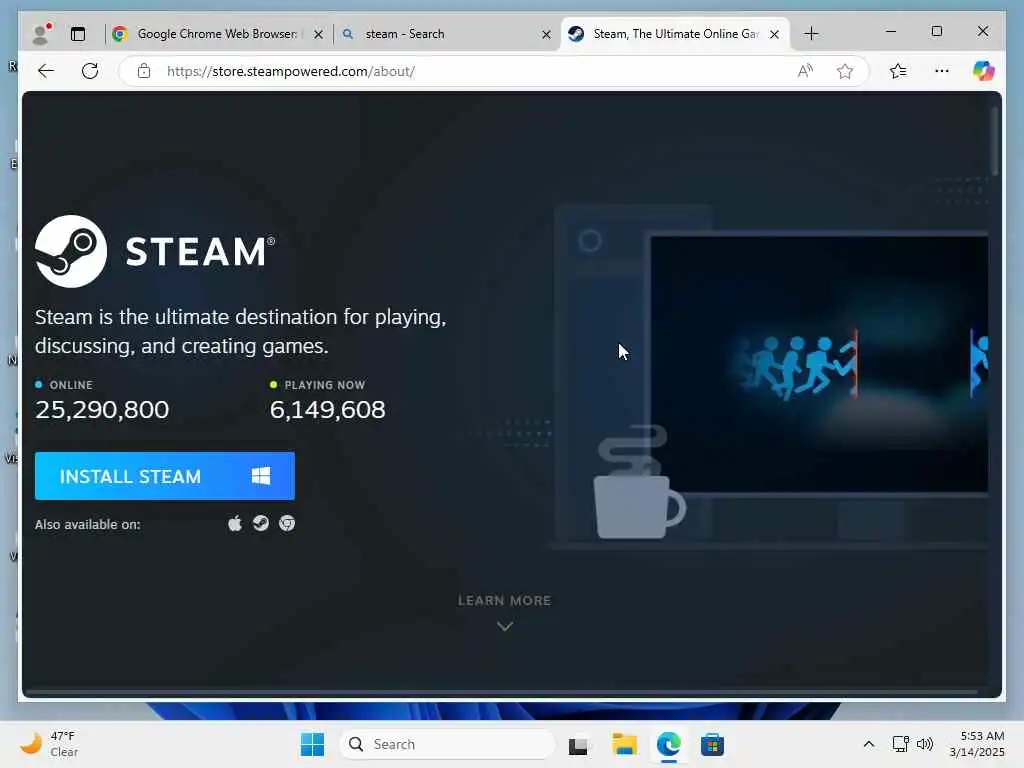Open the Copilot sidebar icon
The height and width of the screenshot is (768, 1024).
point(984,71)
